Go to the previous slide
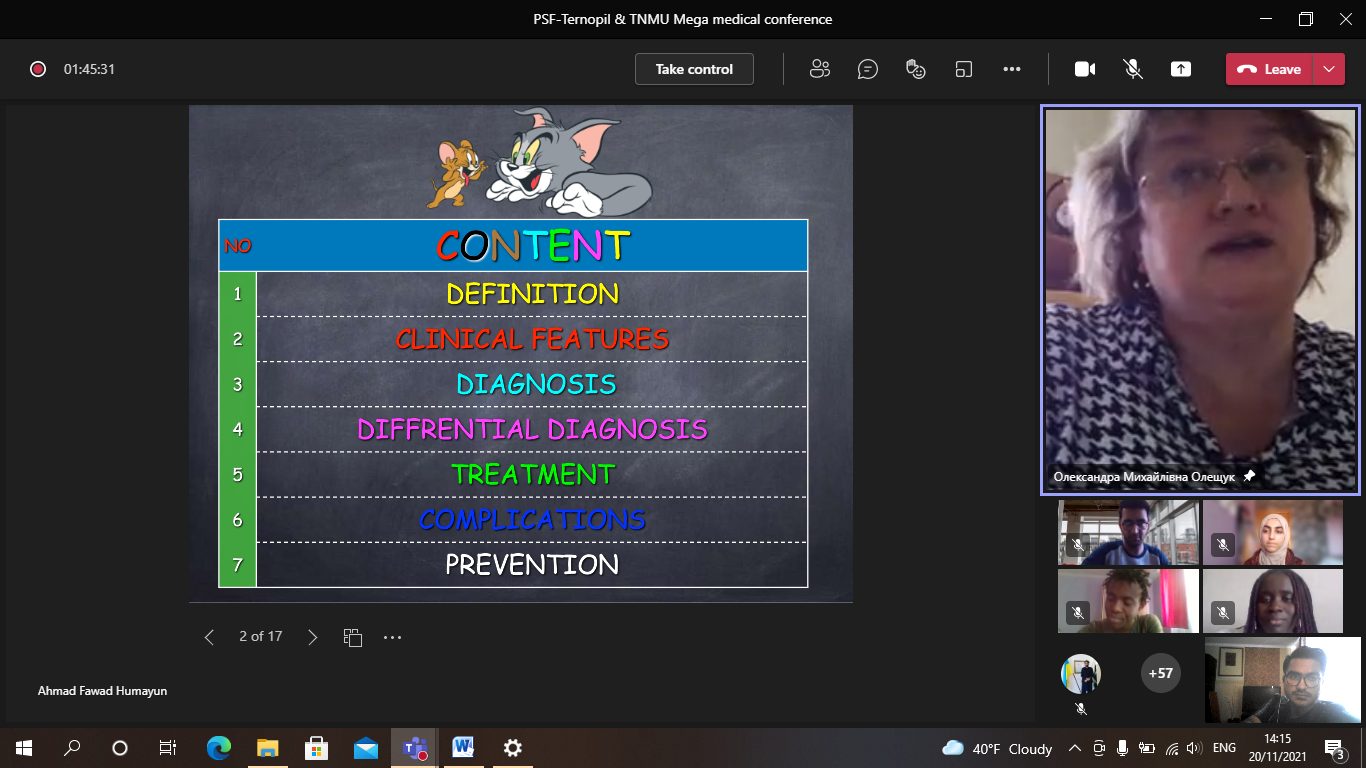The width and height of the screenshot is (1366, 768). 209,637
